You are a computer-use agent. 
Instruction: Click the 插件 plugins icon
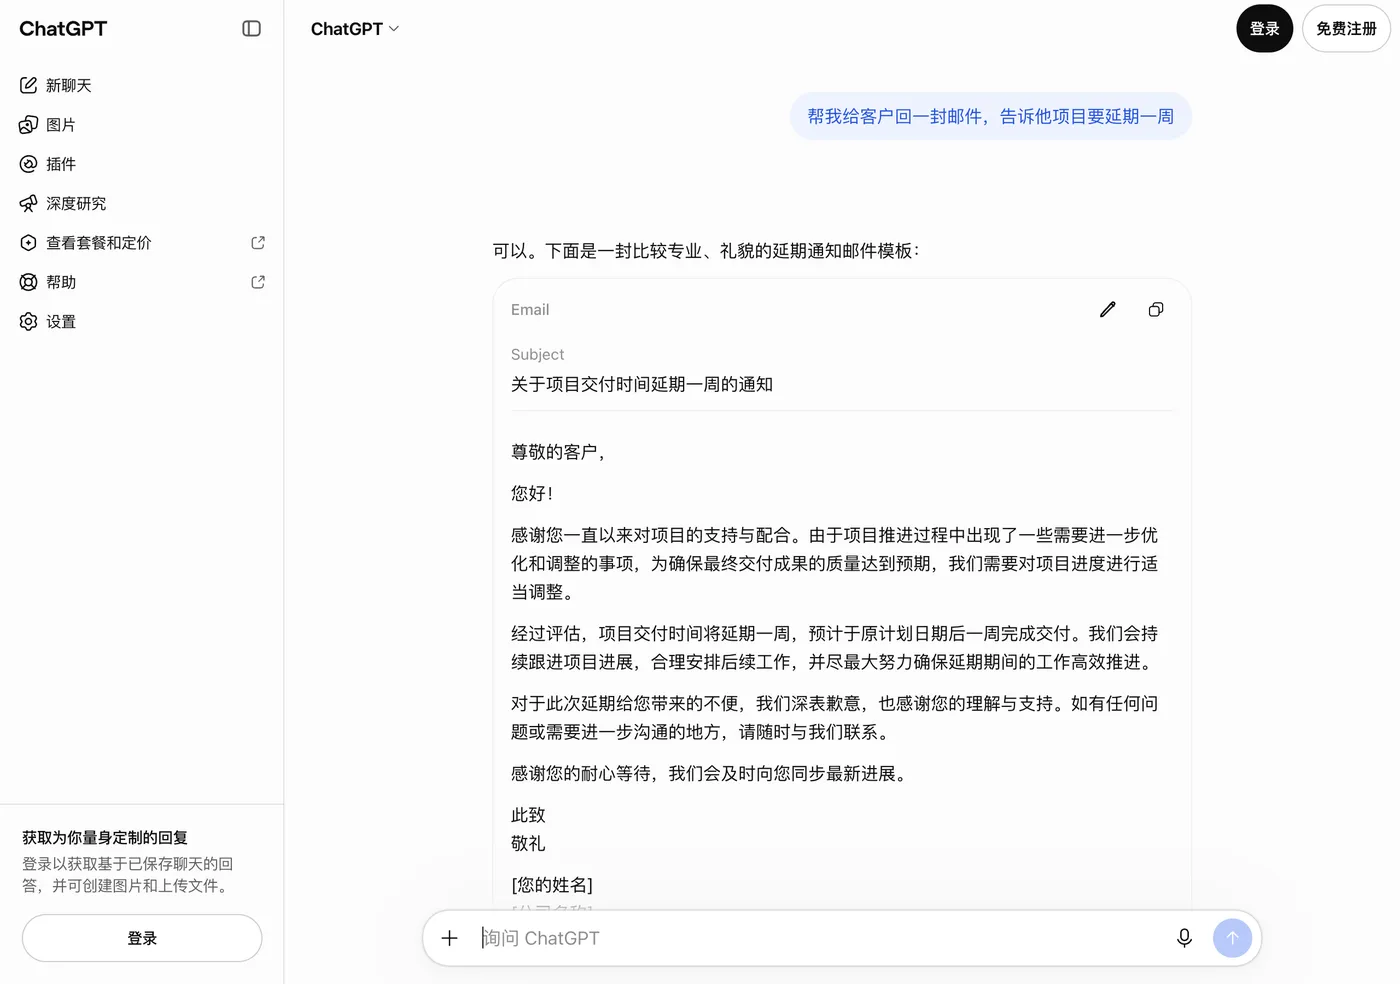click(29, 164)
